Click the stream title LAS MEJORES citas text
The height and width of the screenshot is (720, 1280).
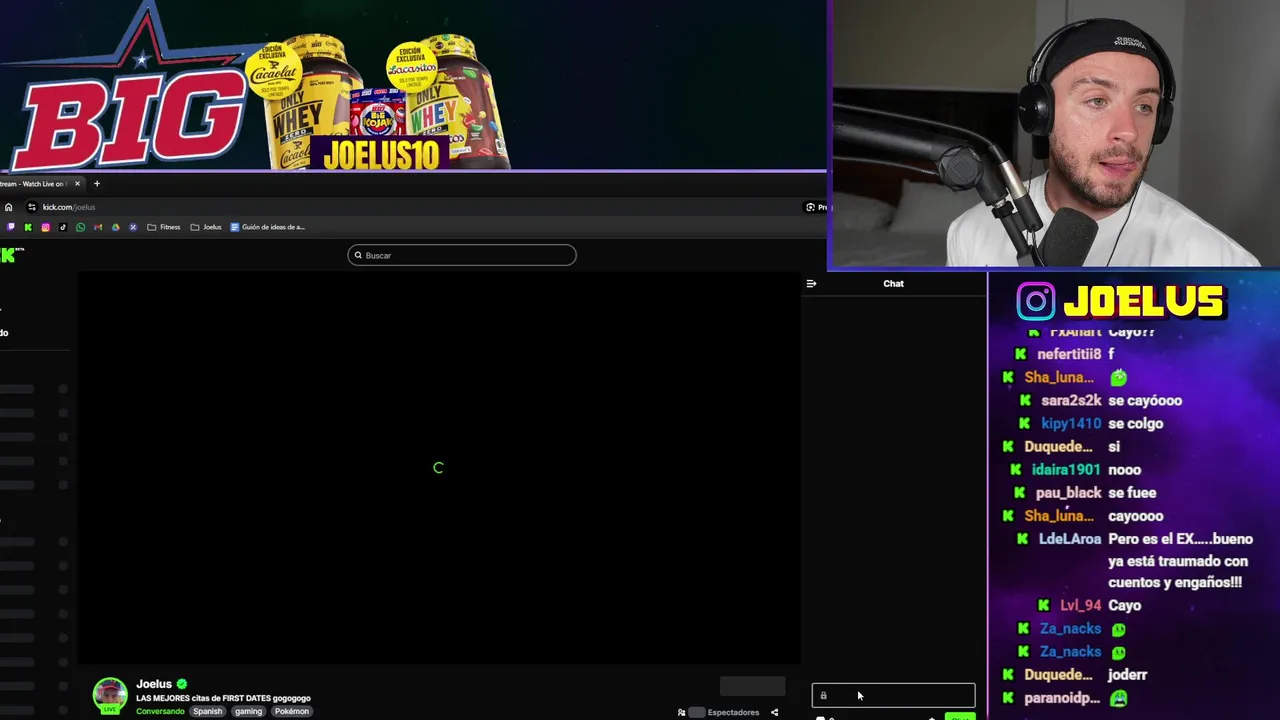coord(223,698)
